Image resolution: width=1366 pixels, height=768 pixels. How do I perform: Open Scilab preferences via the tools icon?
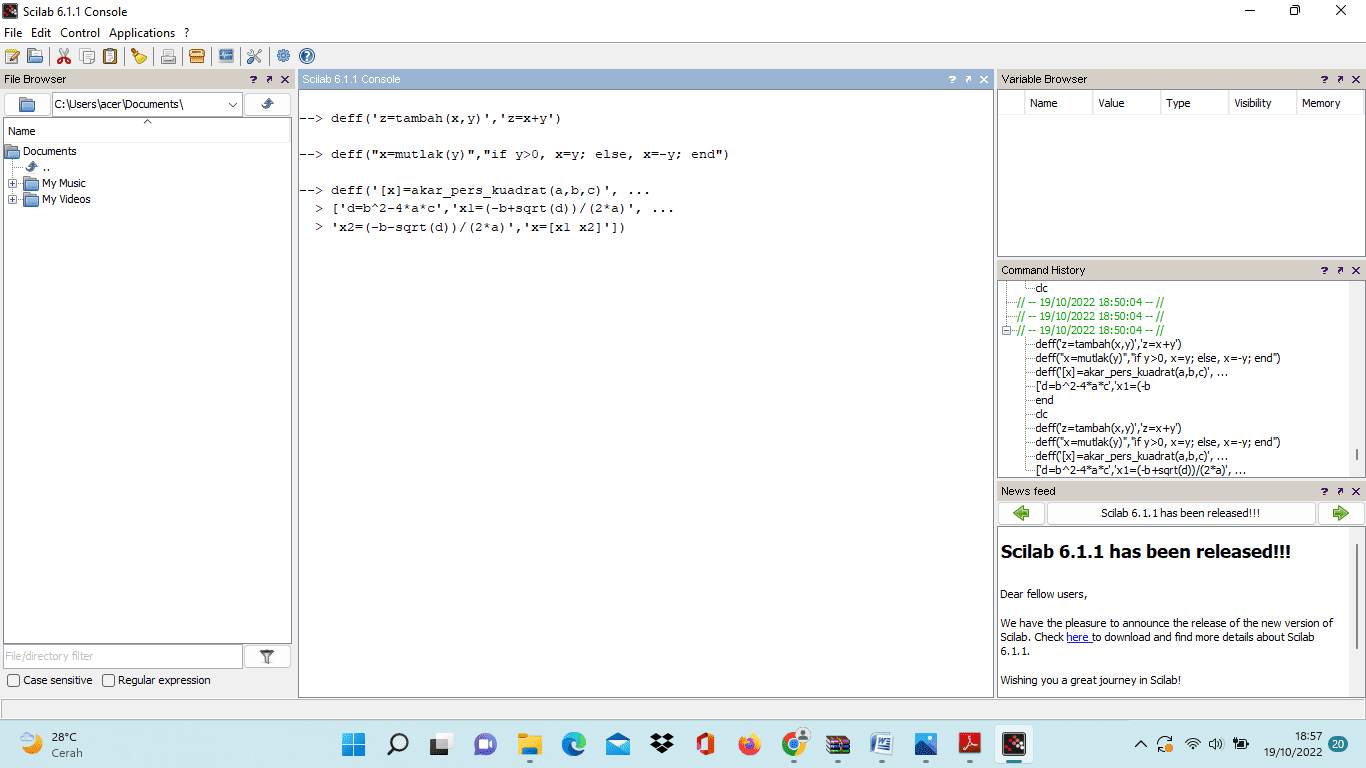pos(254,56)
